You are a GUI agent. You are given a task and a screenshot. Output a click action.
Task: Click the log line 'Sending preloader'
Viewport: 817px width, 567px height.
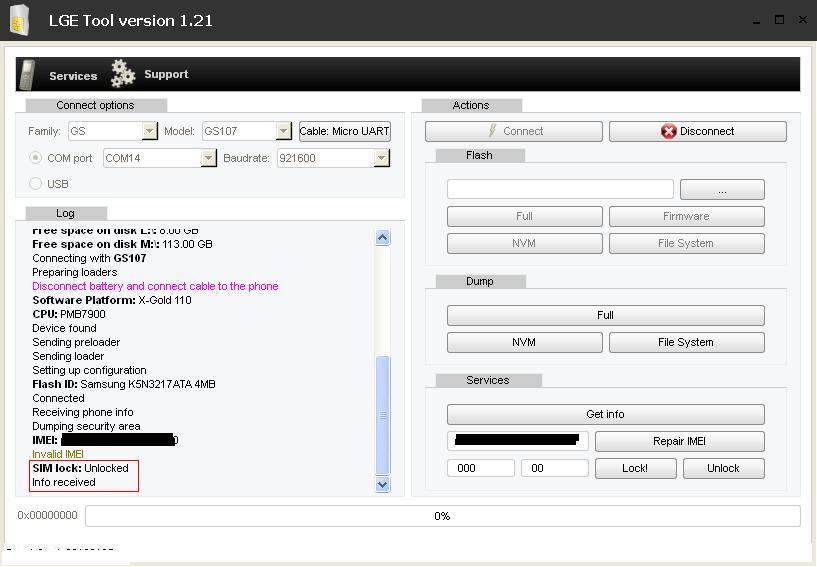[x=76, y=342]
